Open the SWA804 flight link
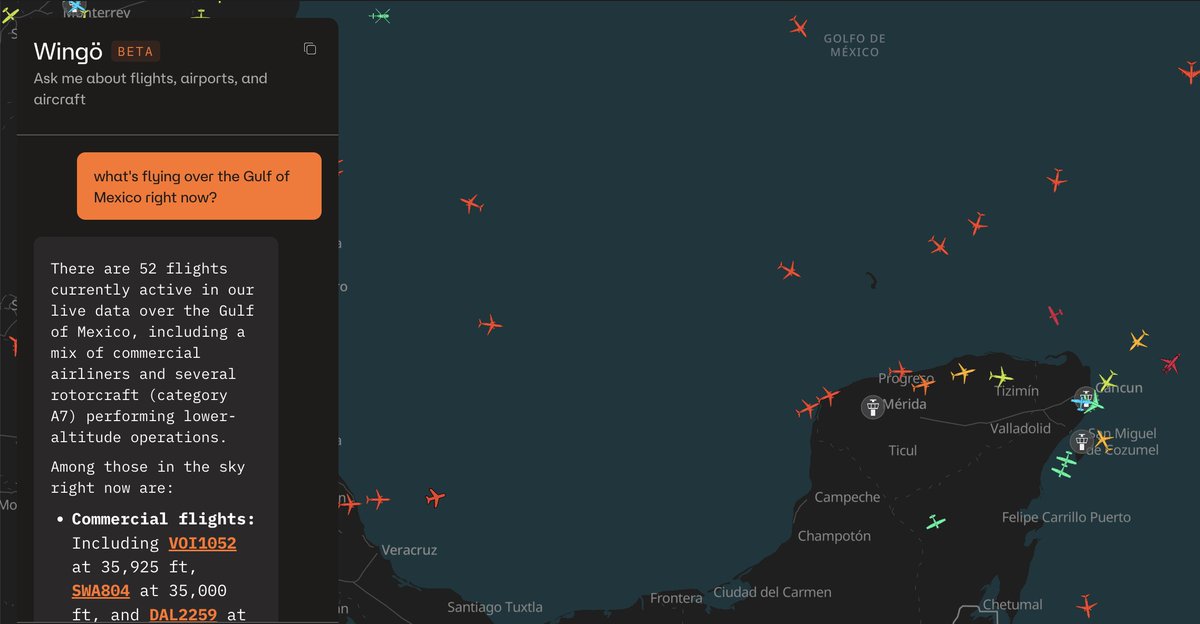Viewport: 1200px width, 624px height. click(x=101, y=590)
